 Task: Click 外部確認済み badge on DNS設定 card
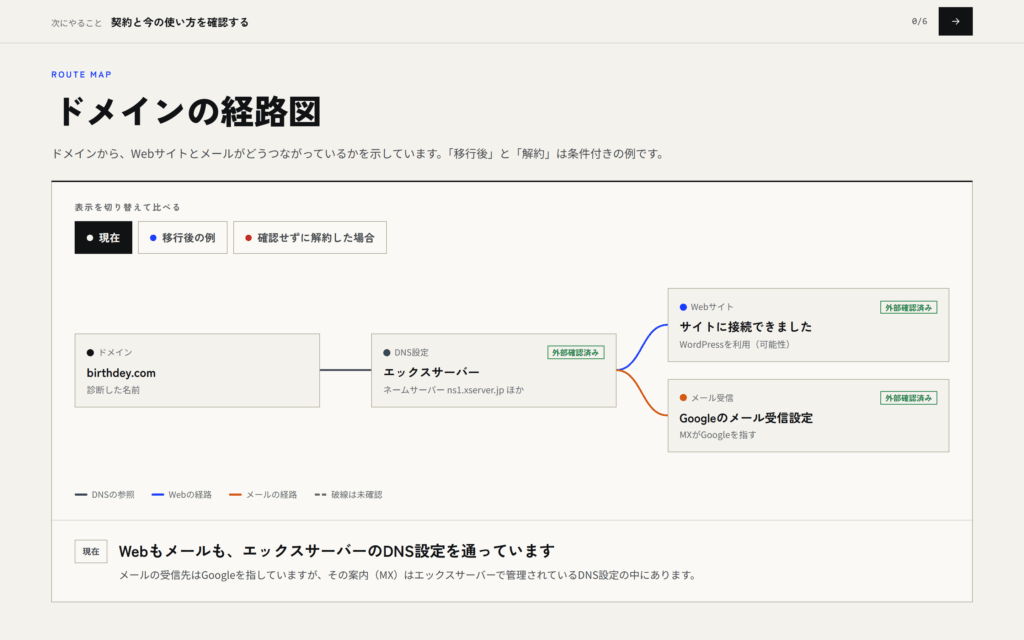tap(575, 353)
